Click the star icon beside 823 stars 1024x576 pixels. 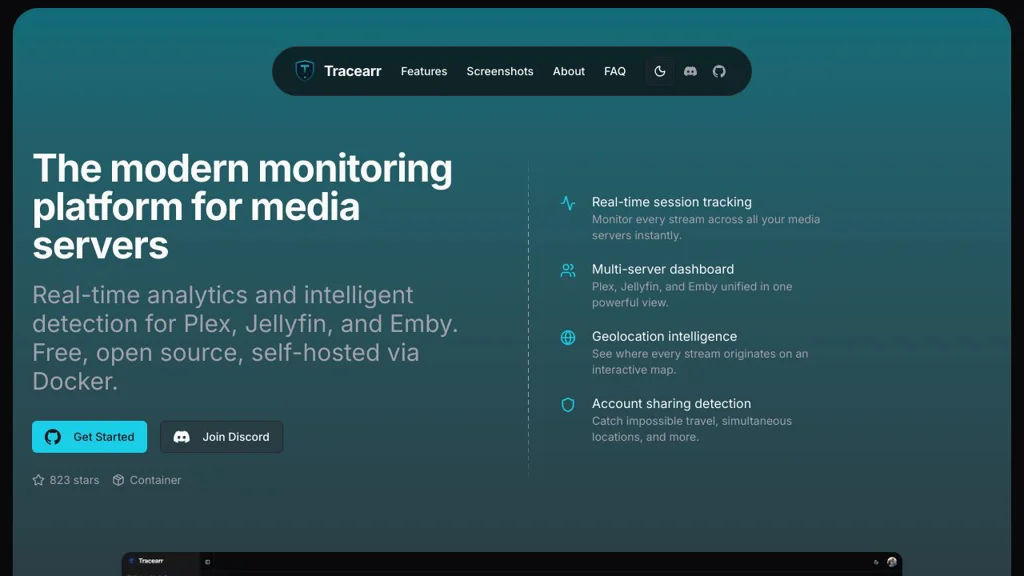[39, 480]
